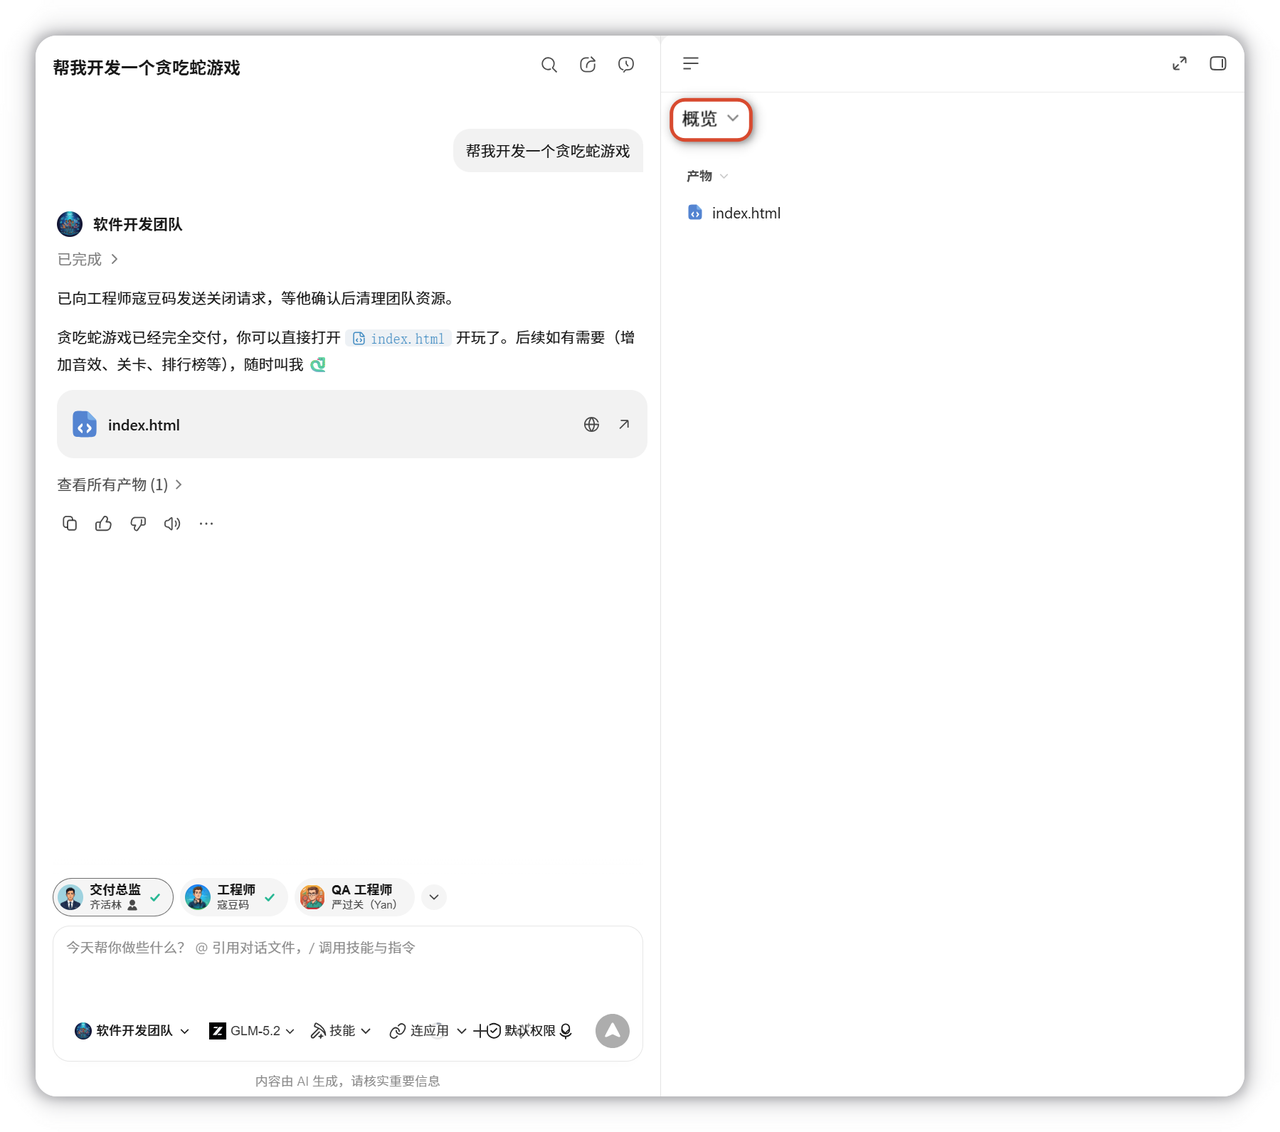The image size is (1280, 1132).
Task: Open index.html card in new window arrow
Action: pos(624,425)
